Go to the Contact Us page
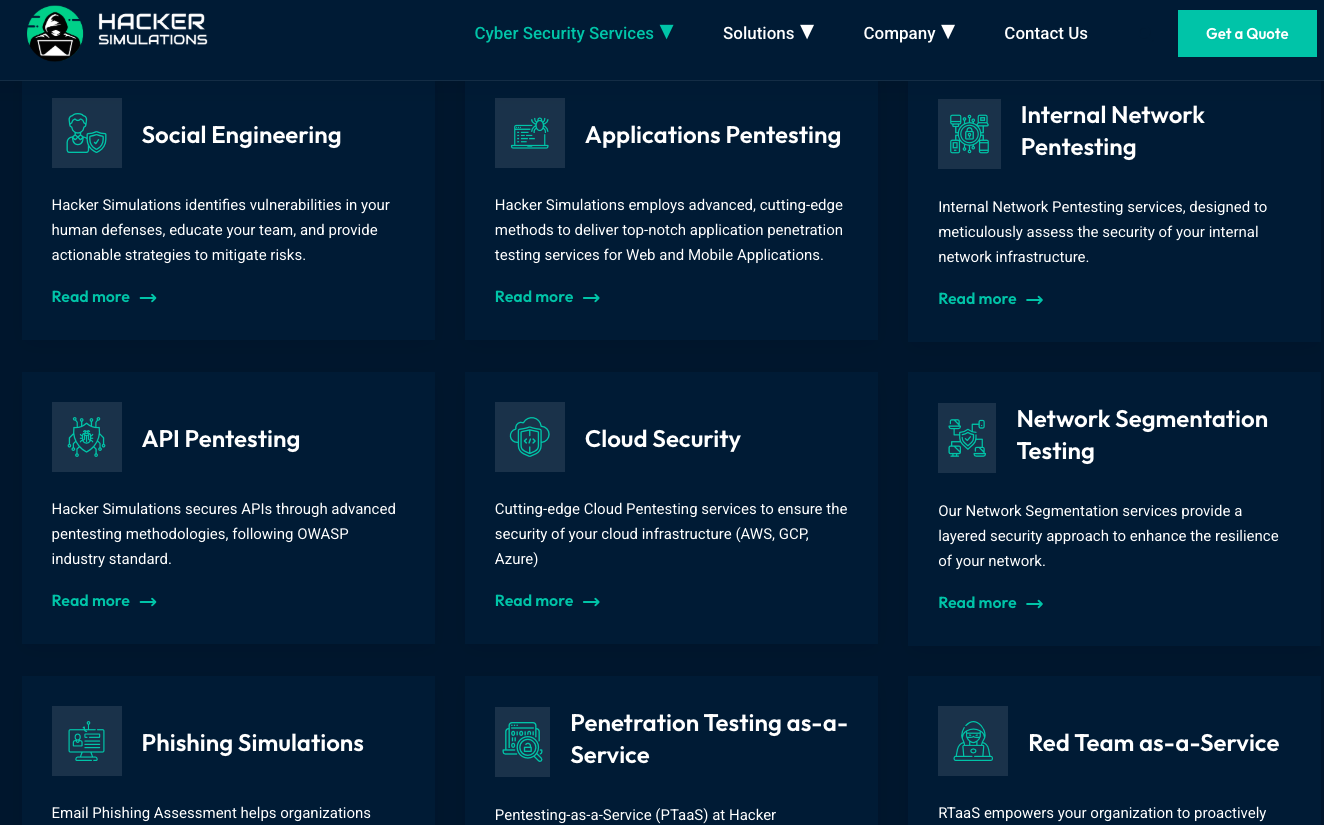Screen dimensions: 1324x825 [x=1045, y=33]
